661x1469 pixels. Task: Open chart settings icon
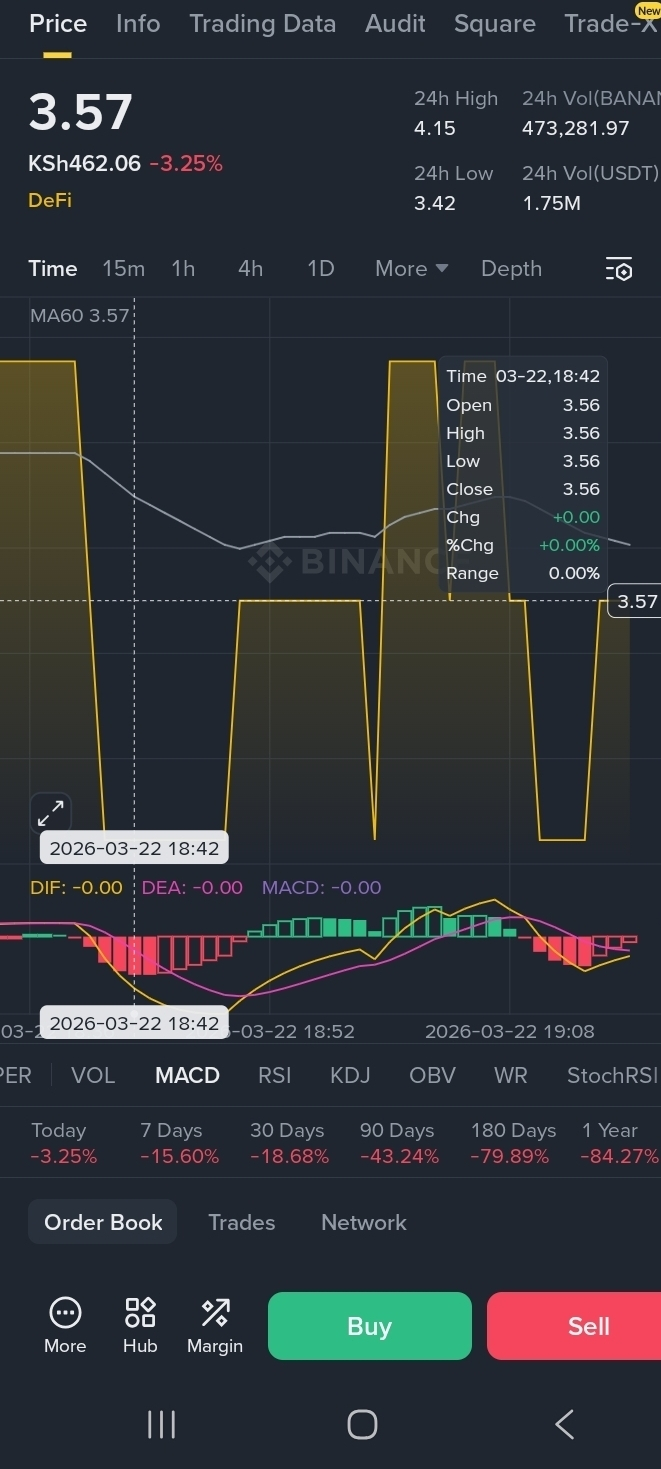click(x=619, y=269)
